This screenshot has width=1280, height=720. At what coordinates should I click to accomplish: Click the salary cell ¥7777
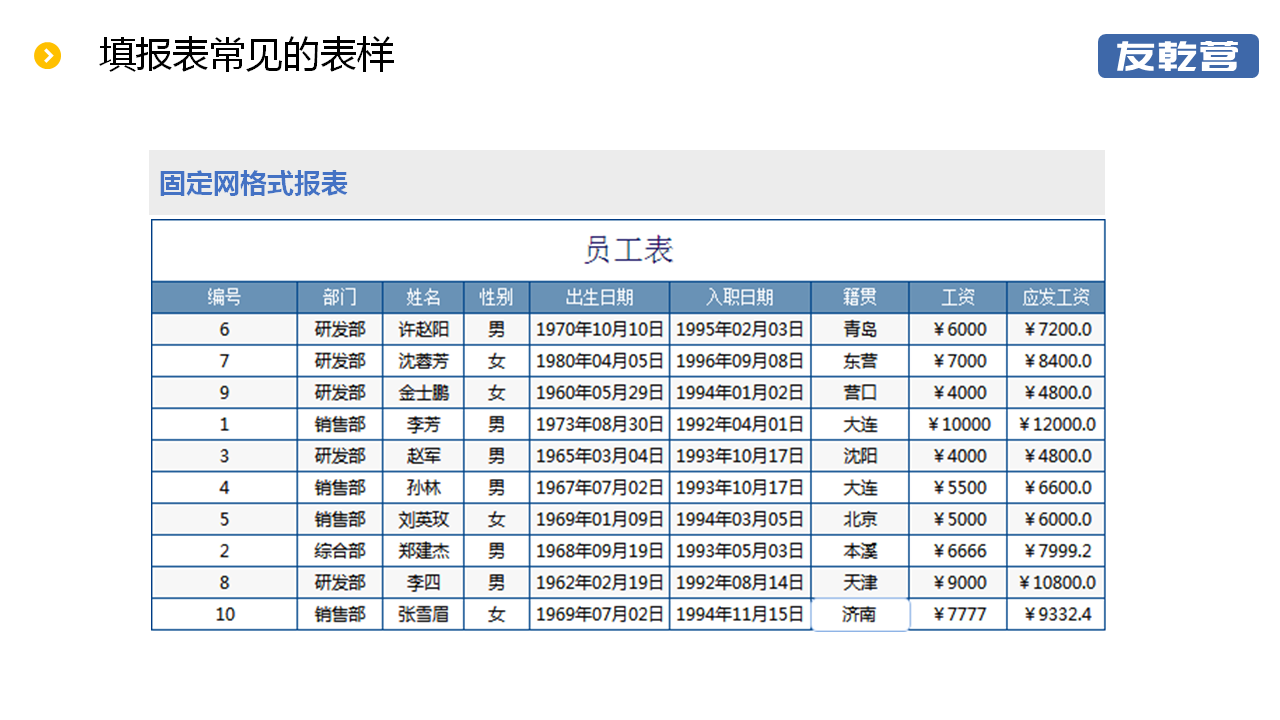pyautogui.click(x=958, y=614)
